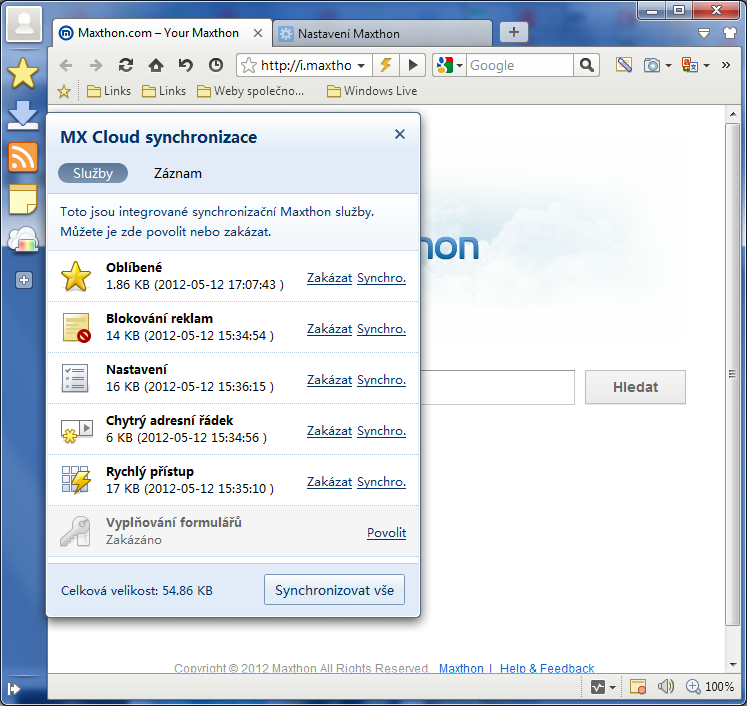
Task: Disable Oblíbené sync via Zakázat
Action: (329, 278)
